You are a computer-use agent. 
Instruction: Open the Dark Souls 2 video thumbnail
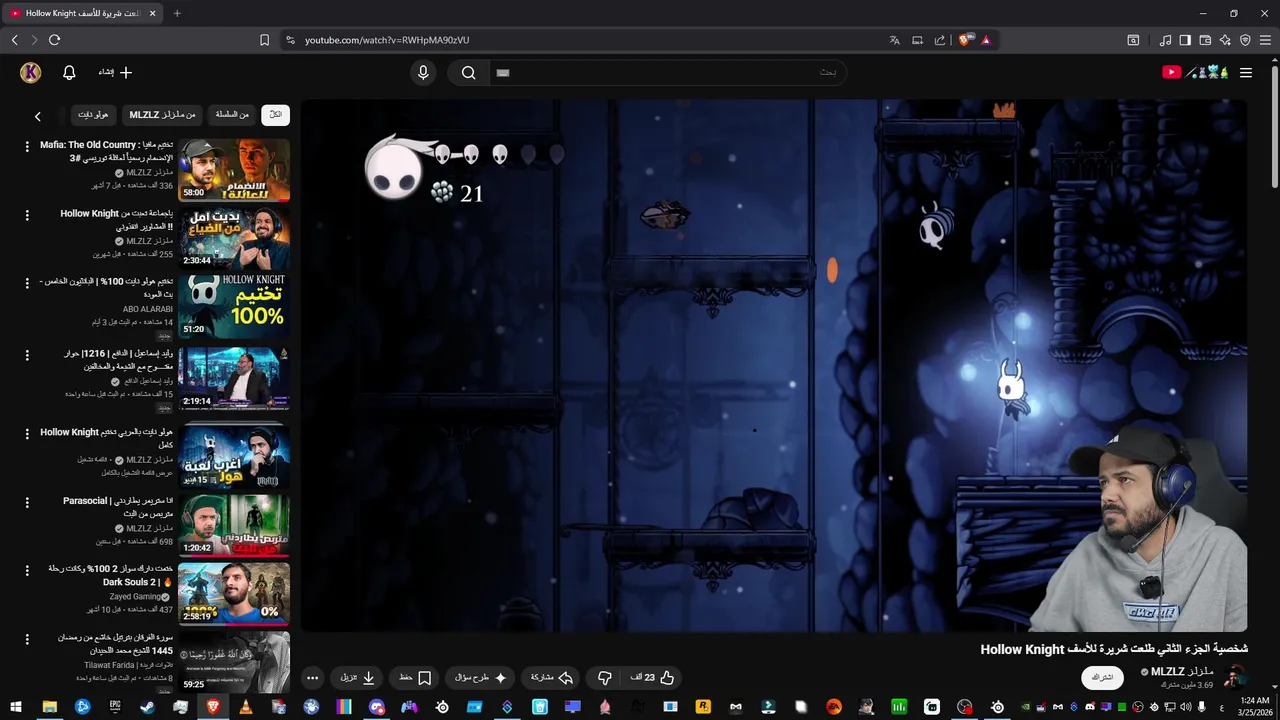[234, 593]
